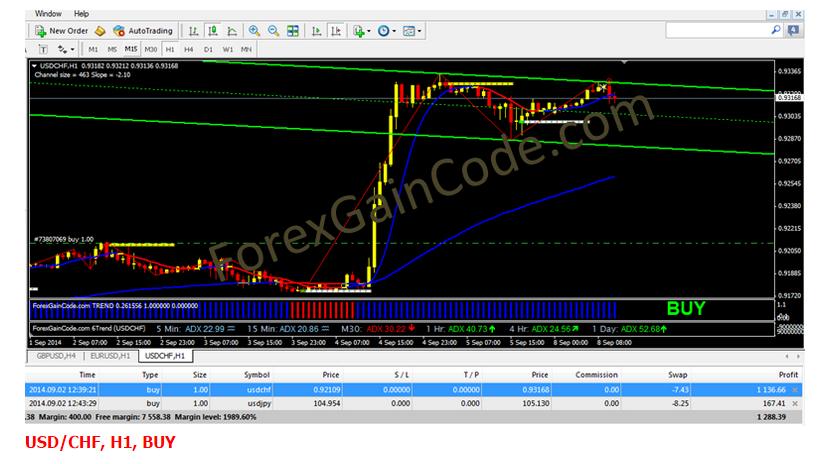Select W1 timeframe

point(227,49)
